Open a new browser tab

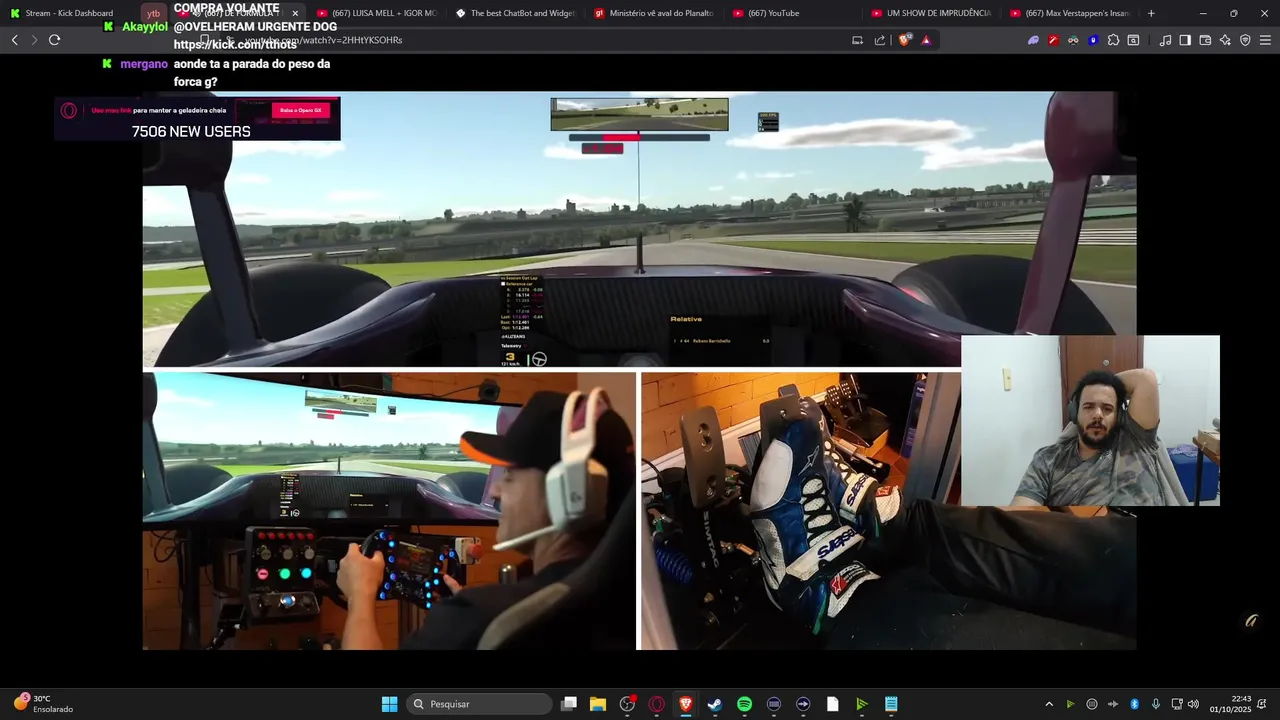1151,13
